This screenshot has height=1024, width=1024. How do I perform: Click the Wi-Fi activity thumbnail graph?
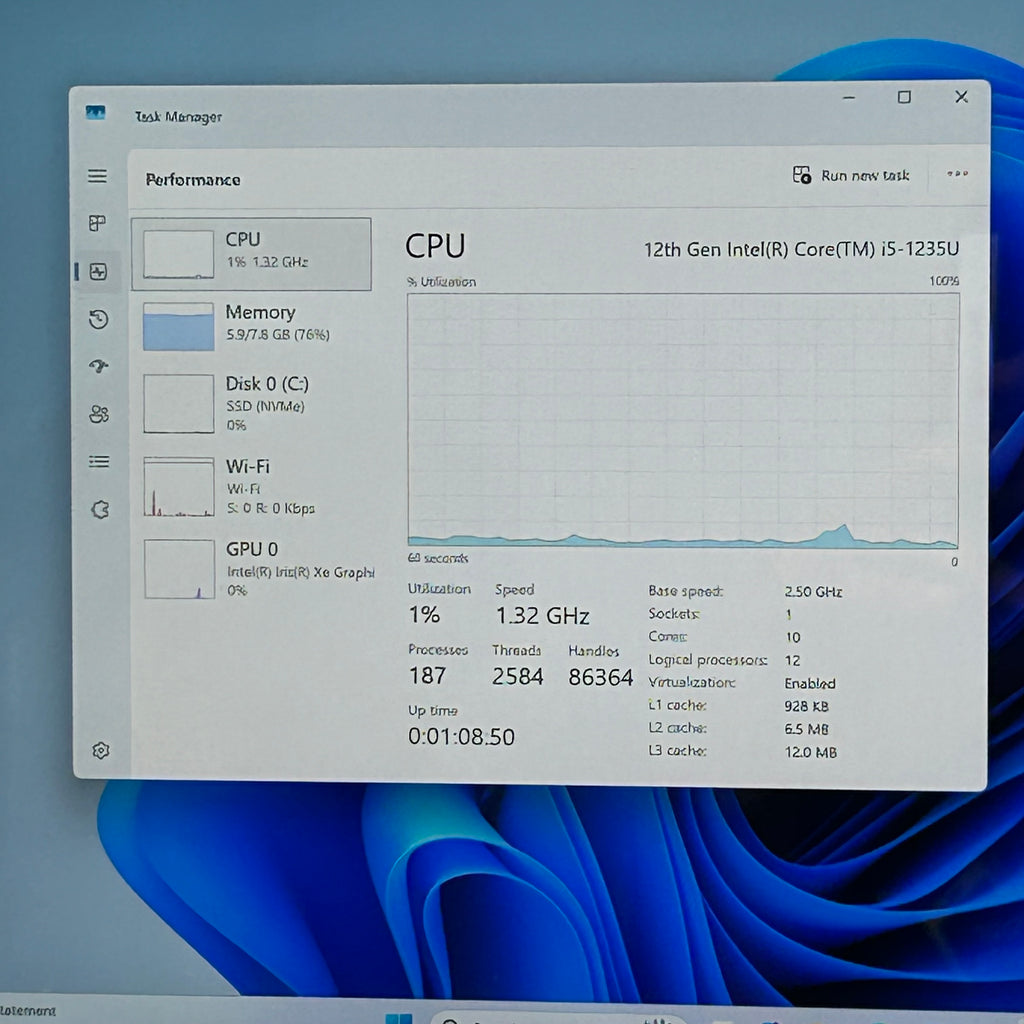tap(179, 487)
